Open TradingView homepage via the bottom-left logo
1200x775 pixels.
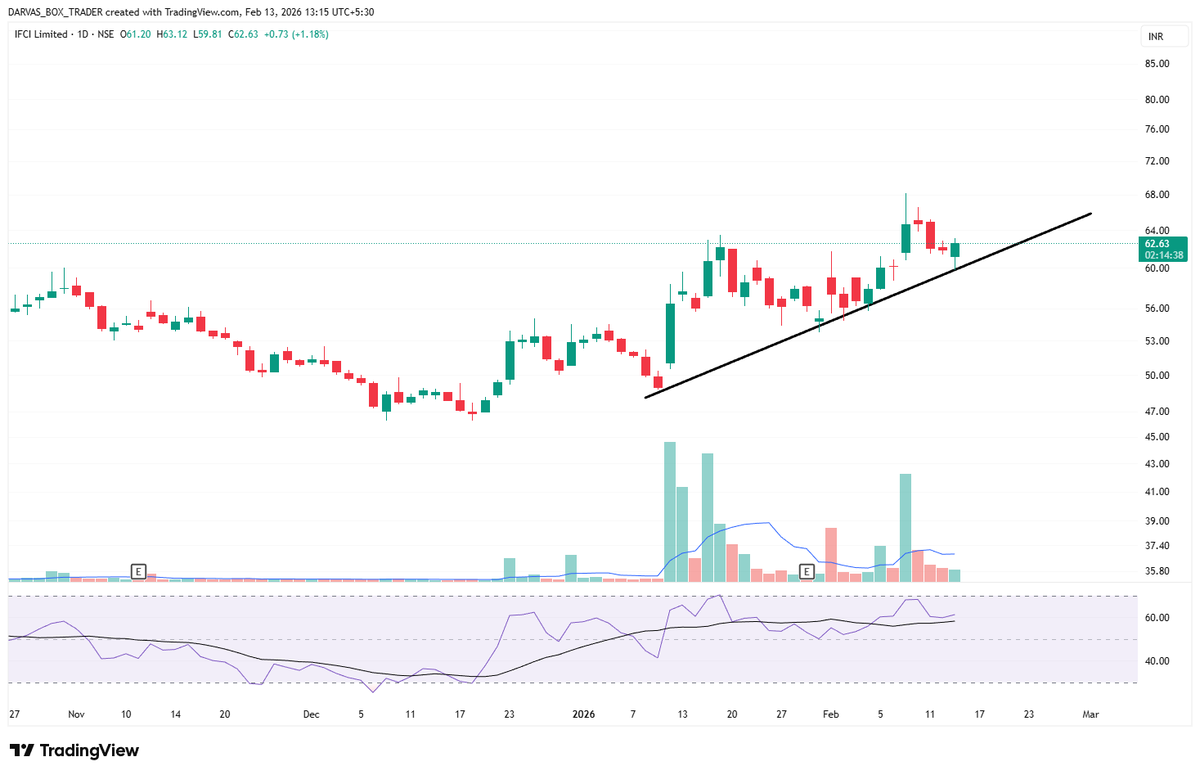click(72, 750)
